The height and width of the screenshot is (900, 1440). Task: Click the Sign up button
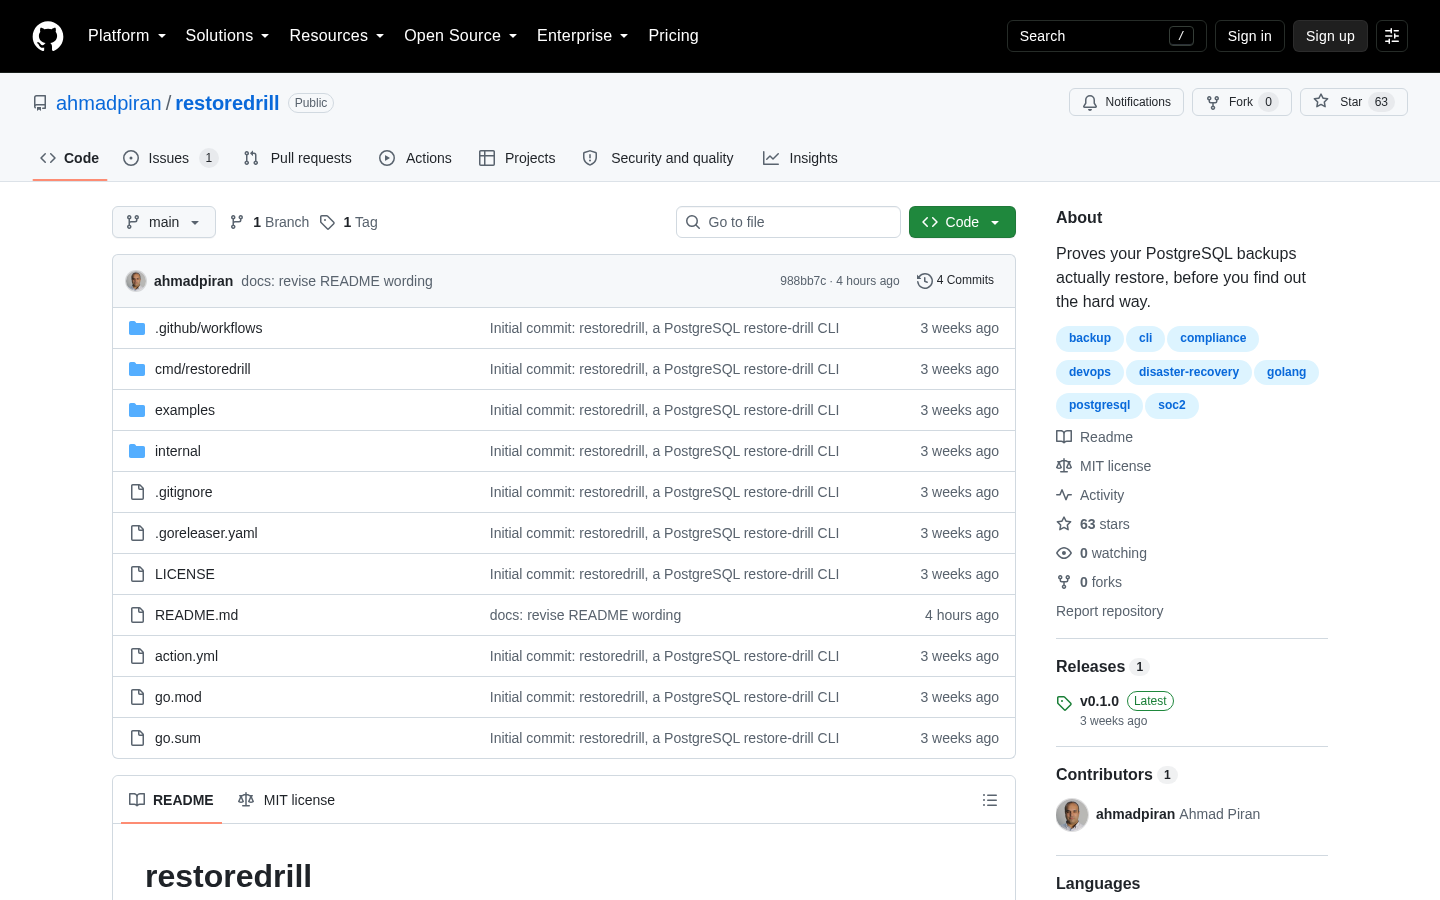pyautogui.click(x=1330, y=36)
